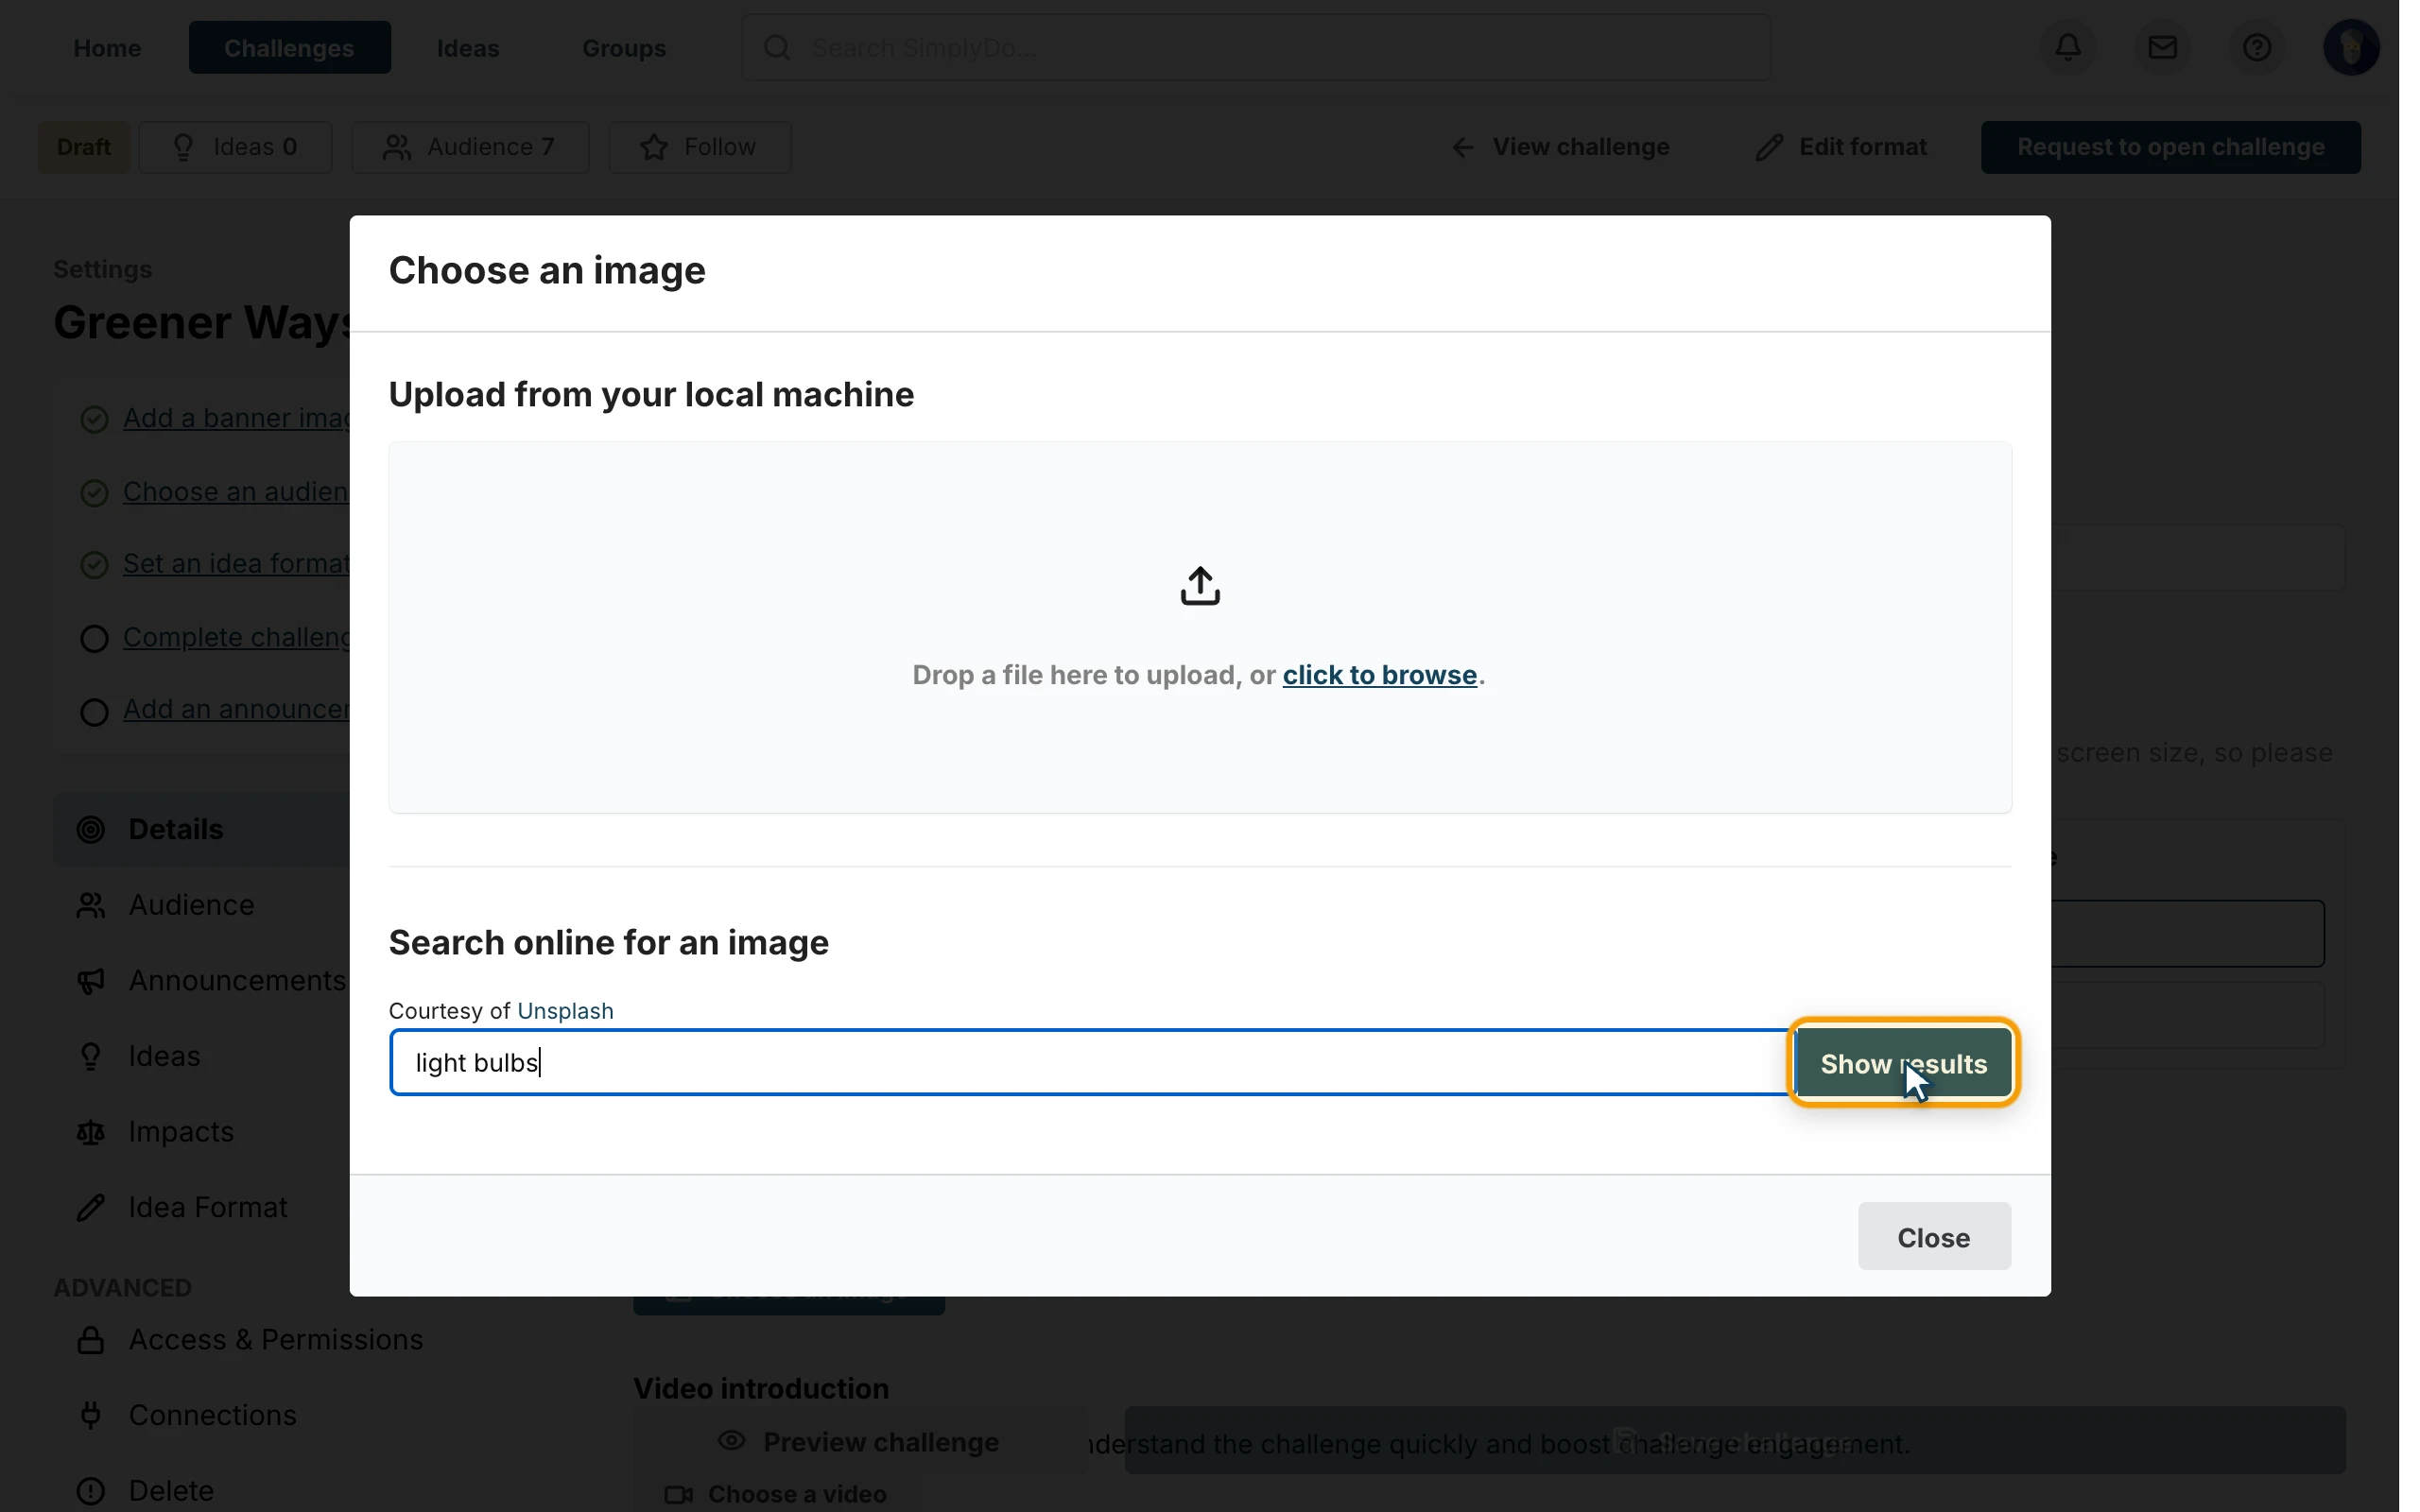Click the Edit format button
This screenshot has height=1512, width=2420.
1841,147
